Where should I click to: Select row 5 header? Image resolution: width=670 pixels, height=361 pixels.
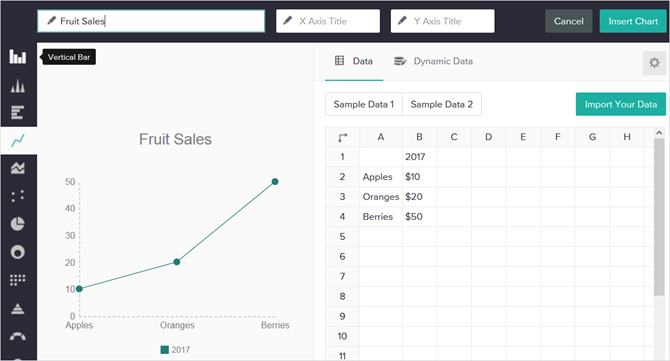(x=342, y=237)
